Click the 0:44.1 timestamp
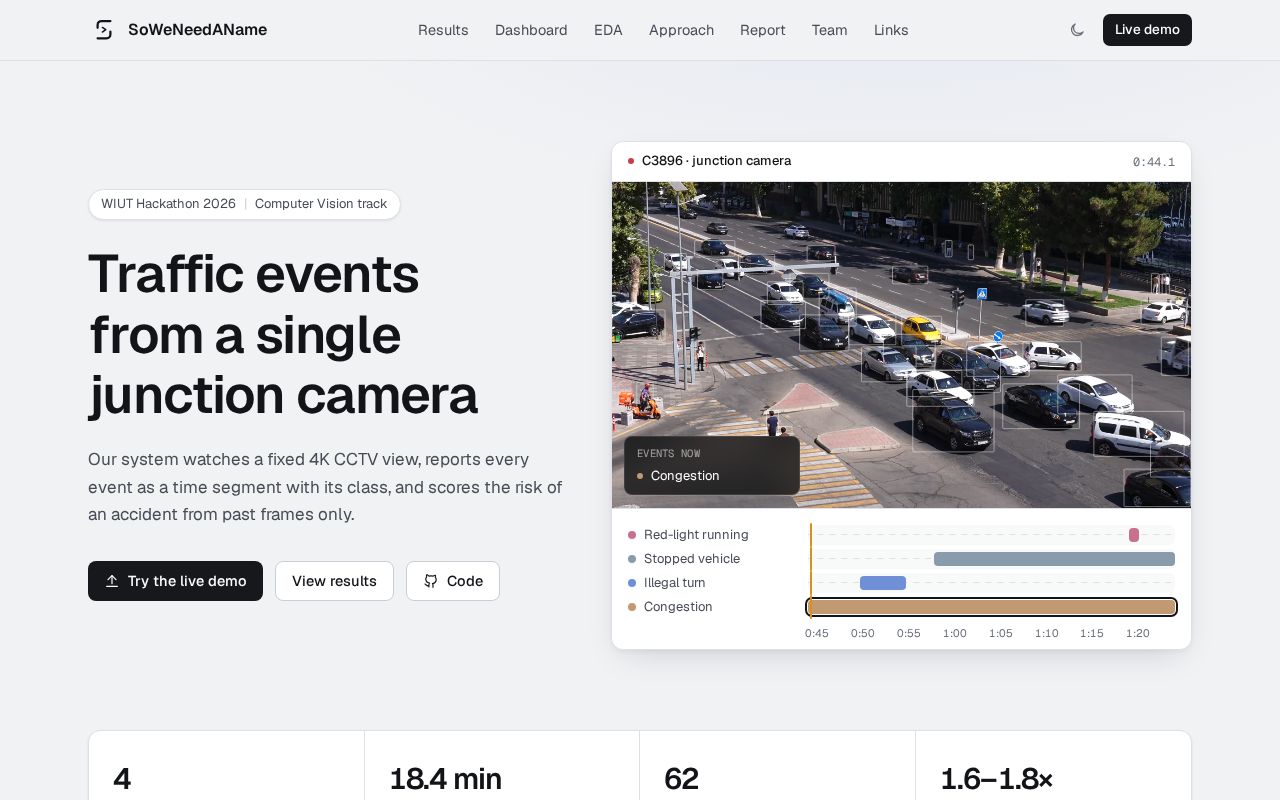1280x800 pixels. [x=1154, y=162]
